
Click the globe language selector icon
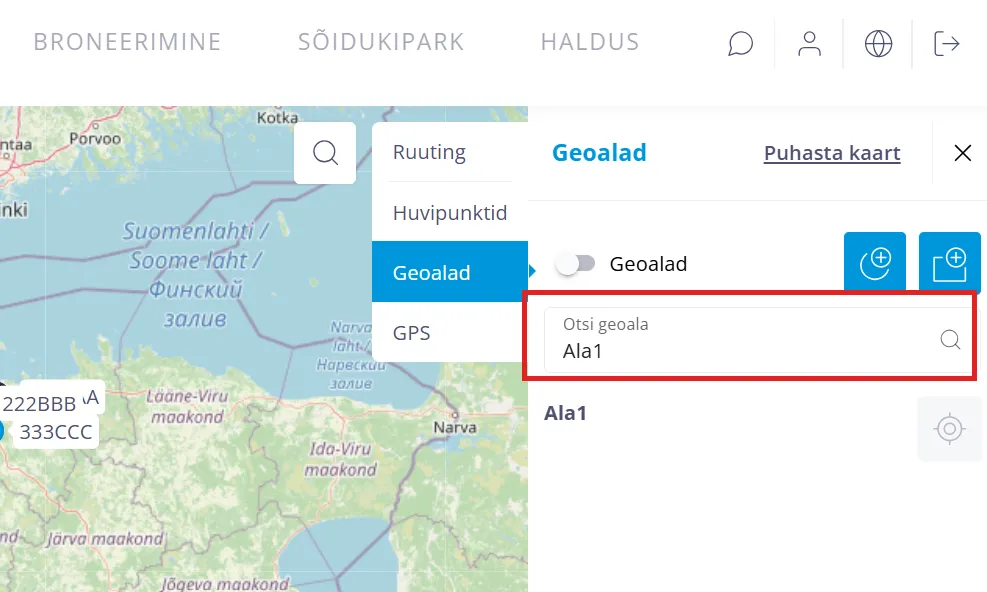878,44
